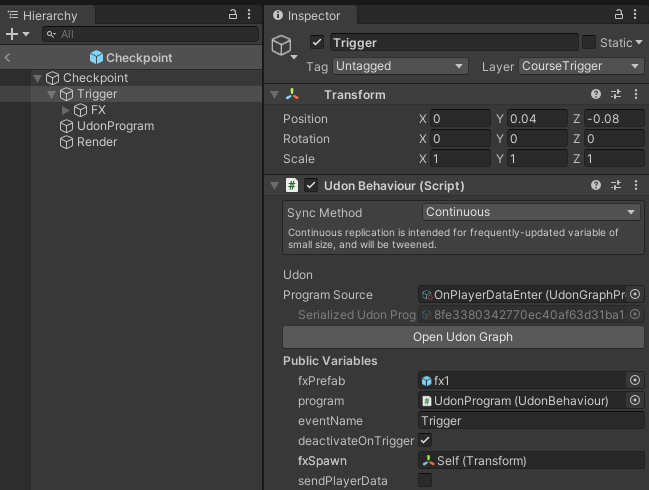Focus the Hierarchy search field
649x490 pixels.
click(150, 34)
